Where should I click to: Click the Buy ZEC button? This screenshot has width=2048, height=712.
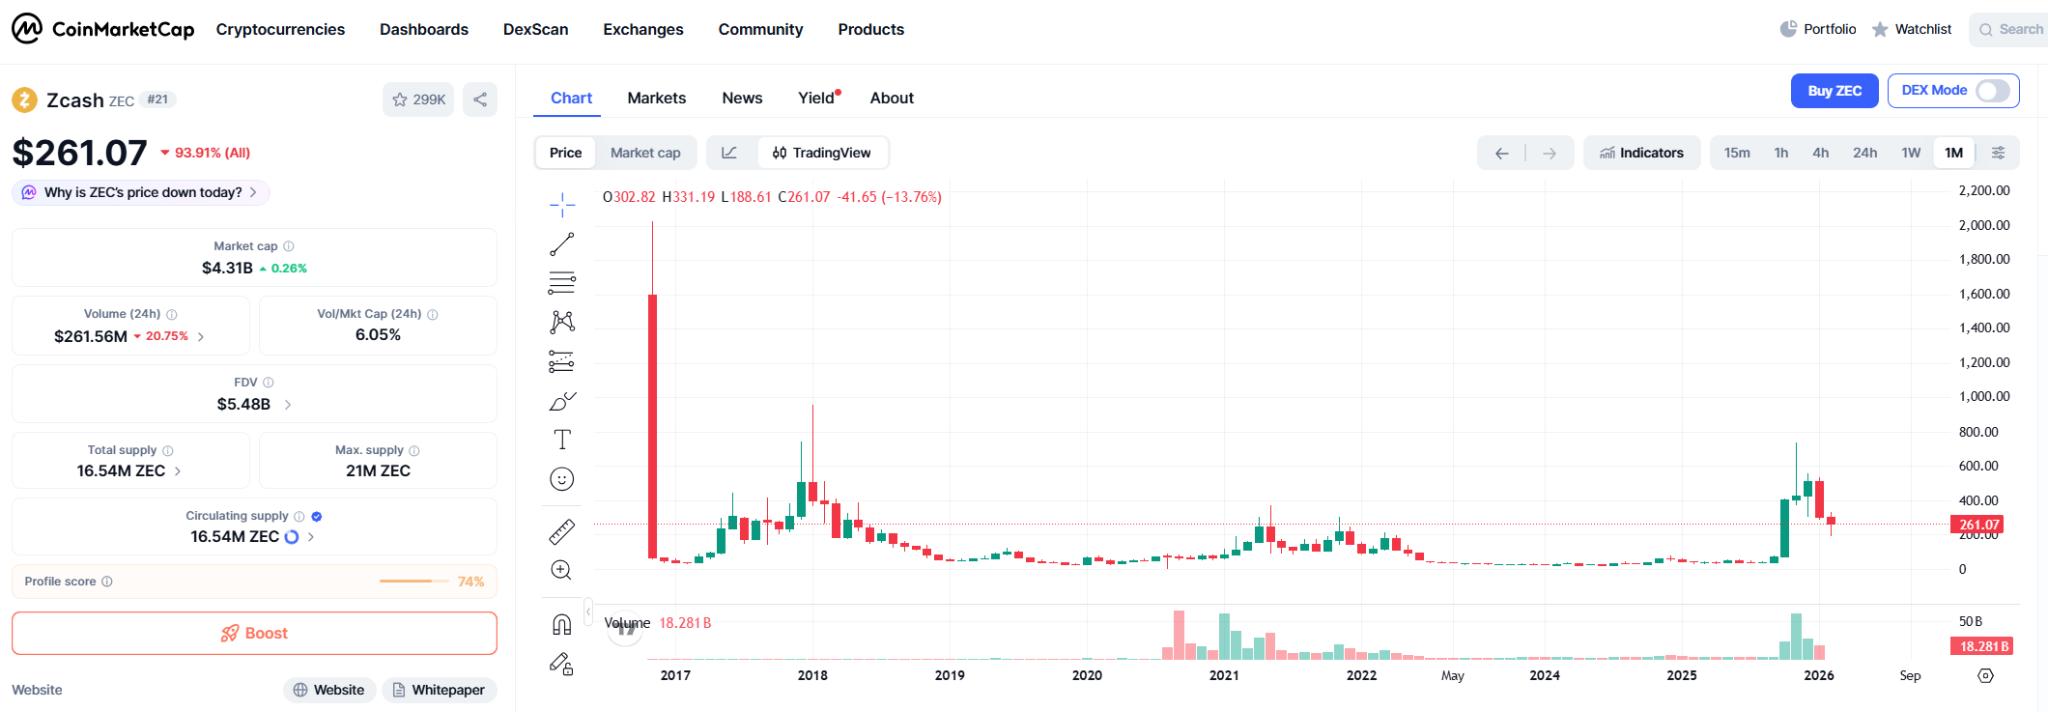click(1834, 90)
